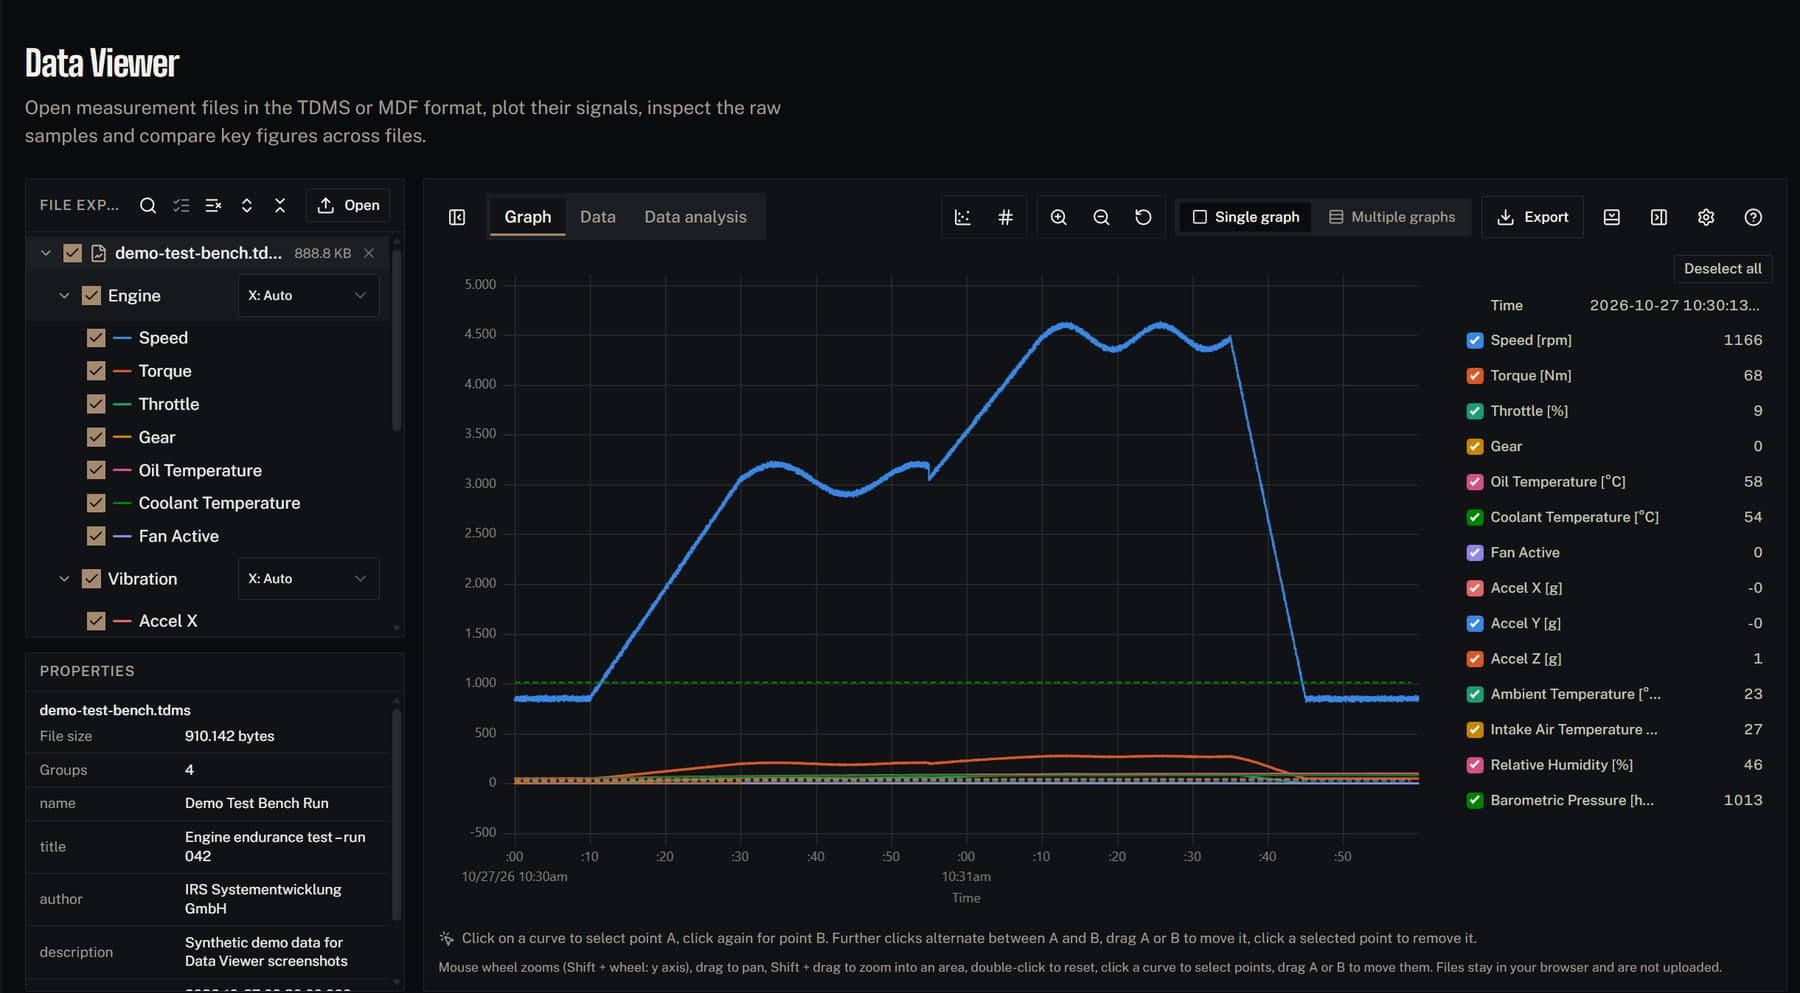1800x993 pixels.
Task: Open the Engine X: Auto dropdown
Action: click(x=308, y=296)
